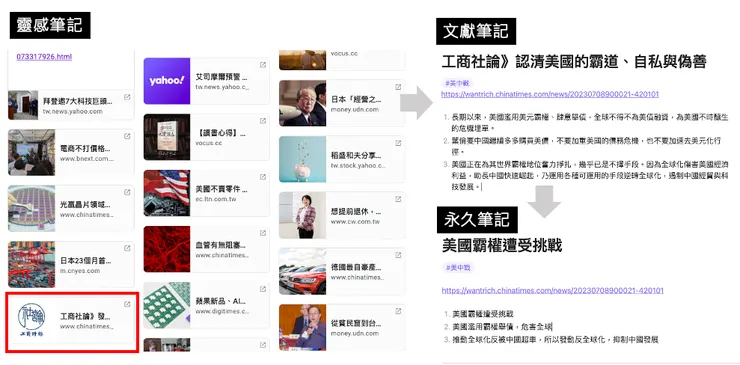Open external link icon on 美國不賣零件 card
The width and height of the screenshot is (740, 365).
[263, 177]
